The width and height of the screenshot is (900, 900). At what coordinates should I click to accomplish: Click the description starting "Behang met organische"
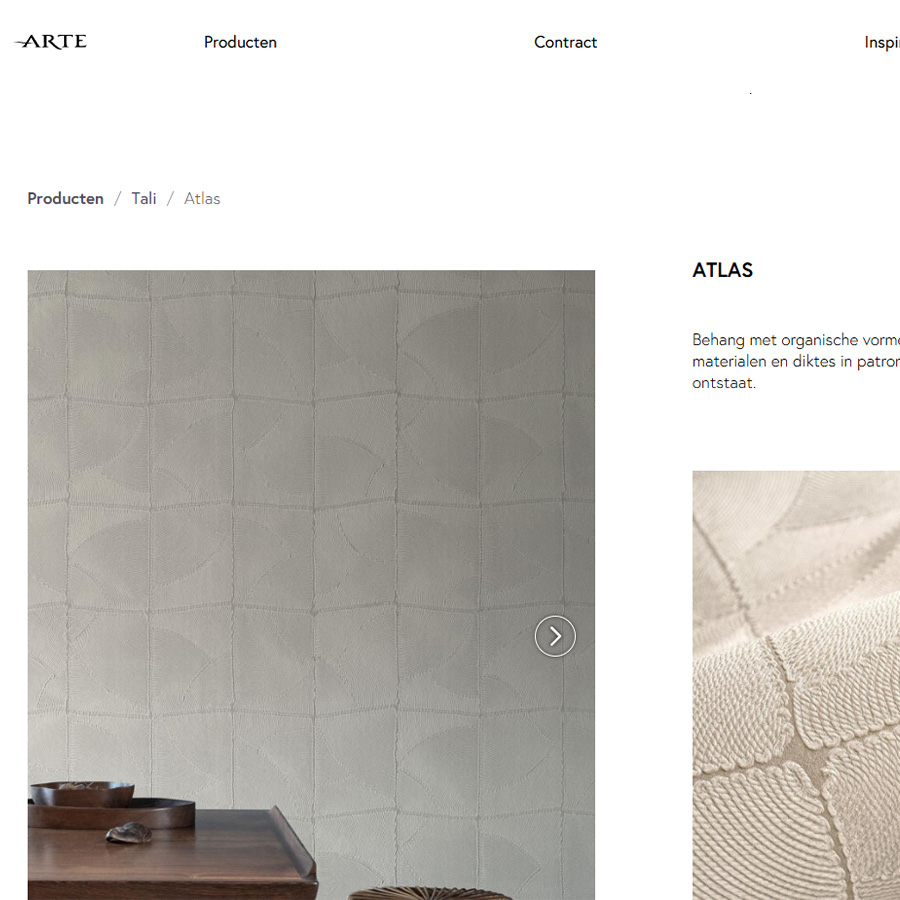tap(796, 361)
